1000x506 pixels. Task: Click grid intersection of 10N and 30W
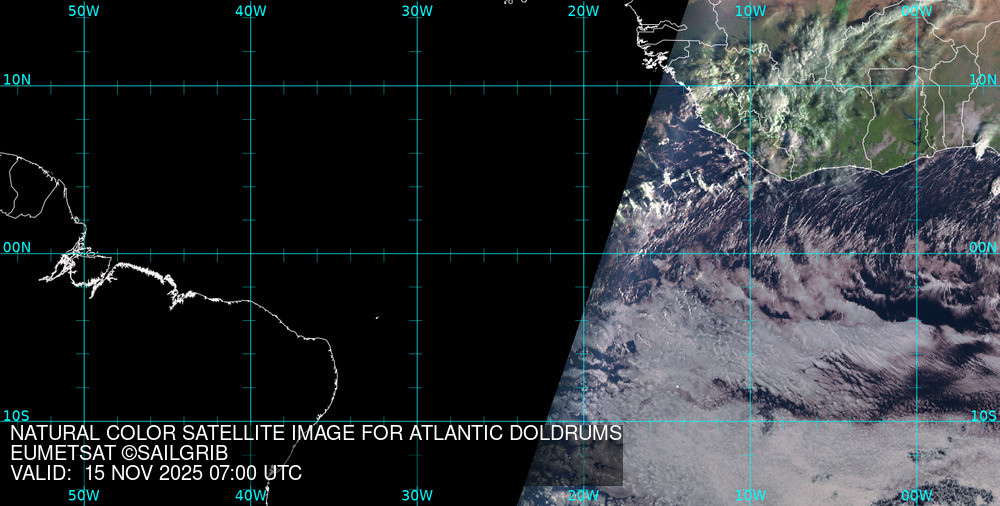pyautogui.click(x=417, y=86)
